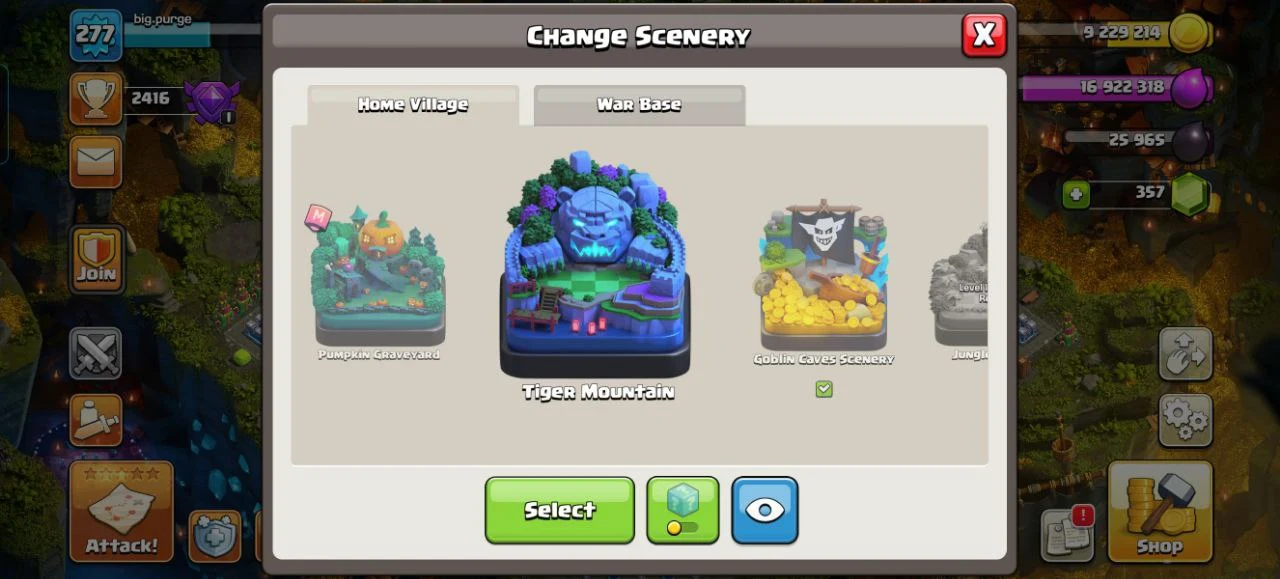Confirm scenery with the Select button
The width and height of the screenshot is (1280, 579).
560,510
